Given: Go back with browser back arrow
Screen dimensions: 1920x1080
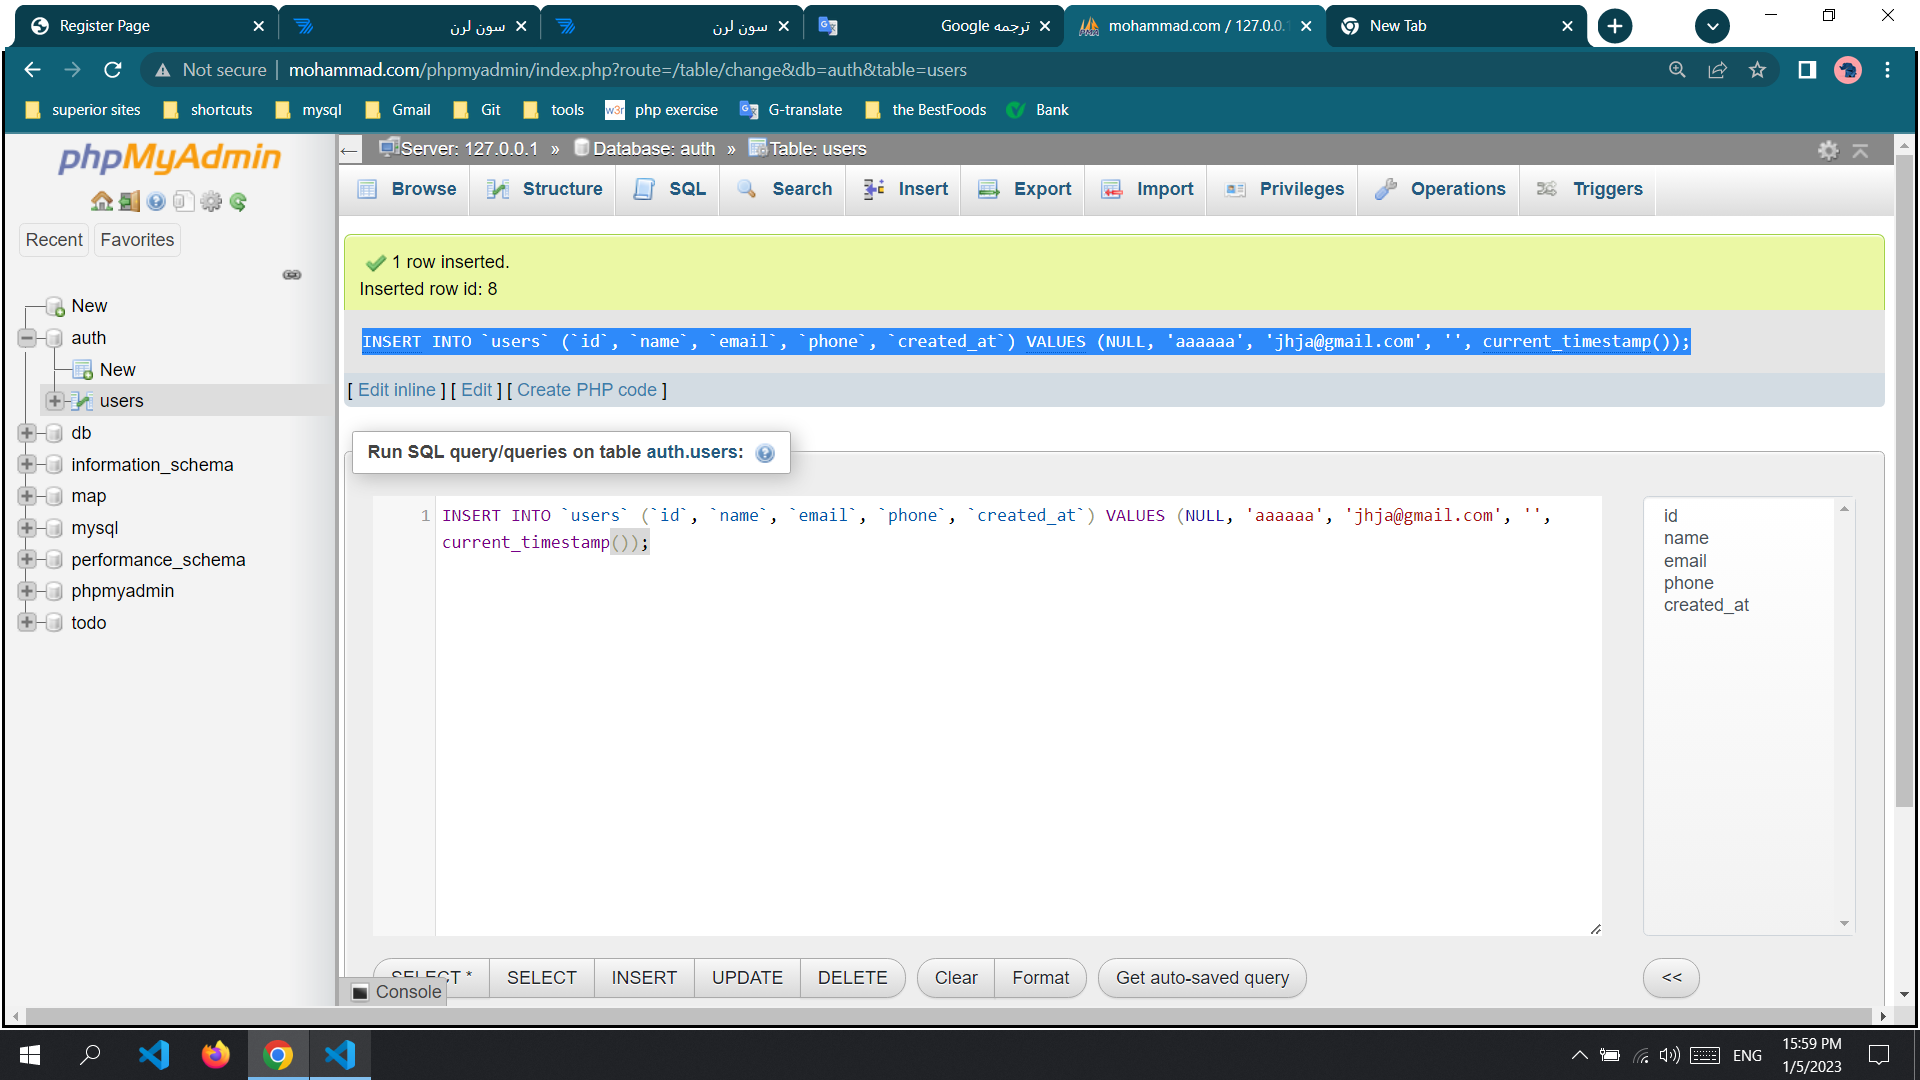Looking at the screenshot, I should (32, 70).
